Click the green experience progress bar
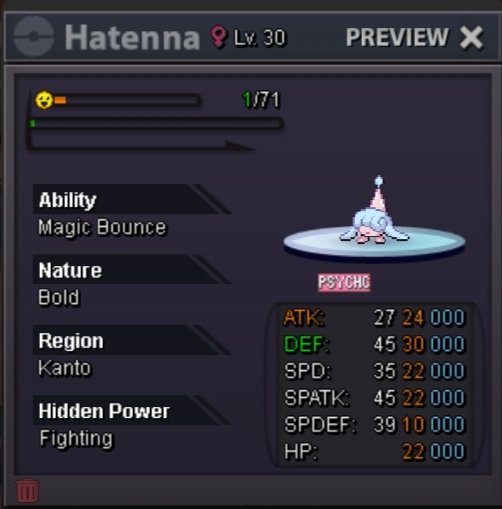Viewport: 502px width, 509px height. [156, 124]
